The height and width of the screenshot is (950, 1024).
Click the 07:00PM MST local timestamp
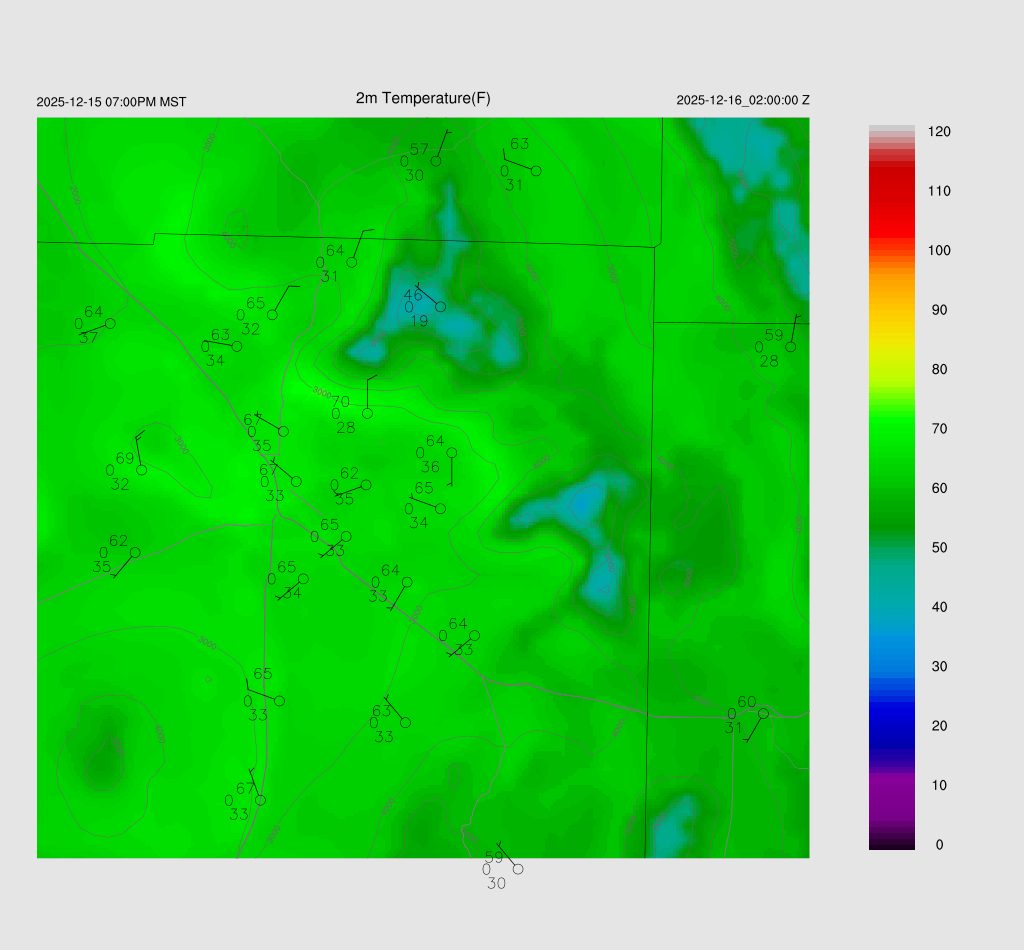pyautogui.click(x=111, y=102)
